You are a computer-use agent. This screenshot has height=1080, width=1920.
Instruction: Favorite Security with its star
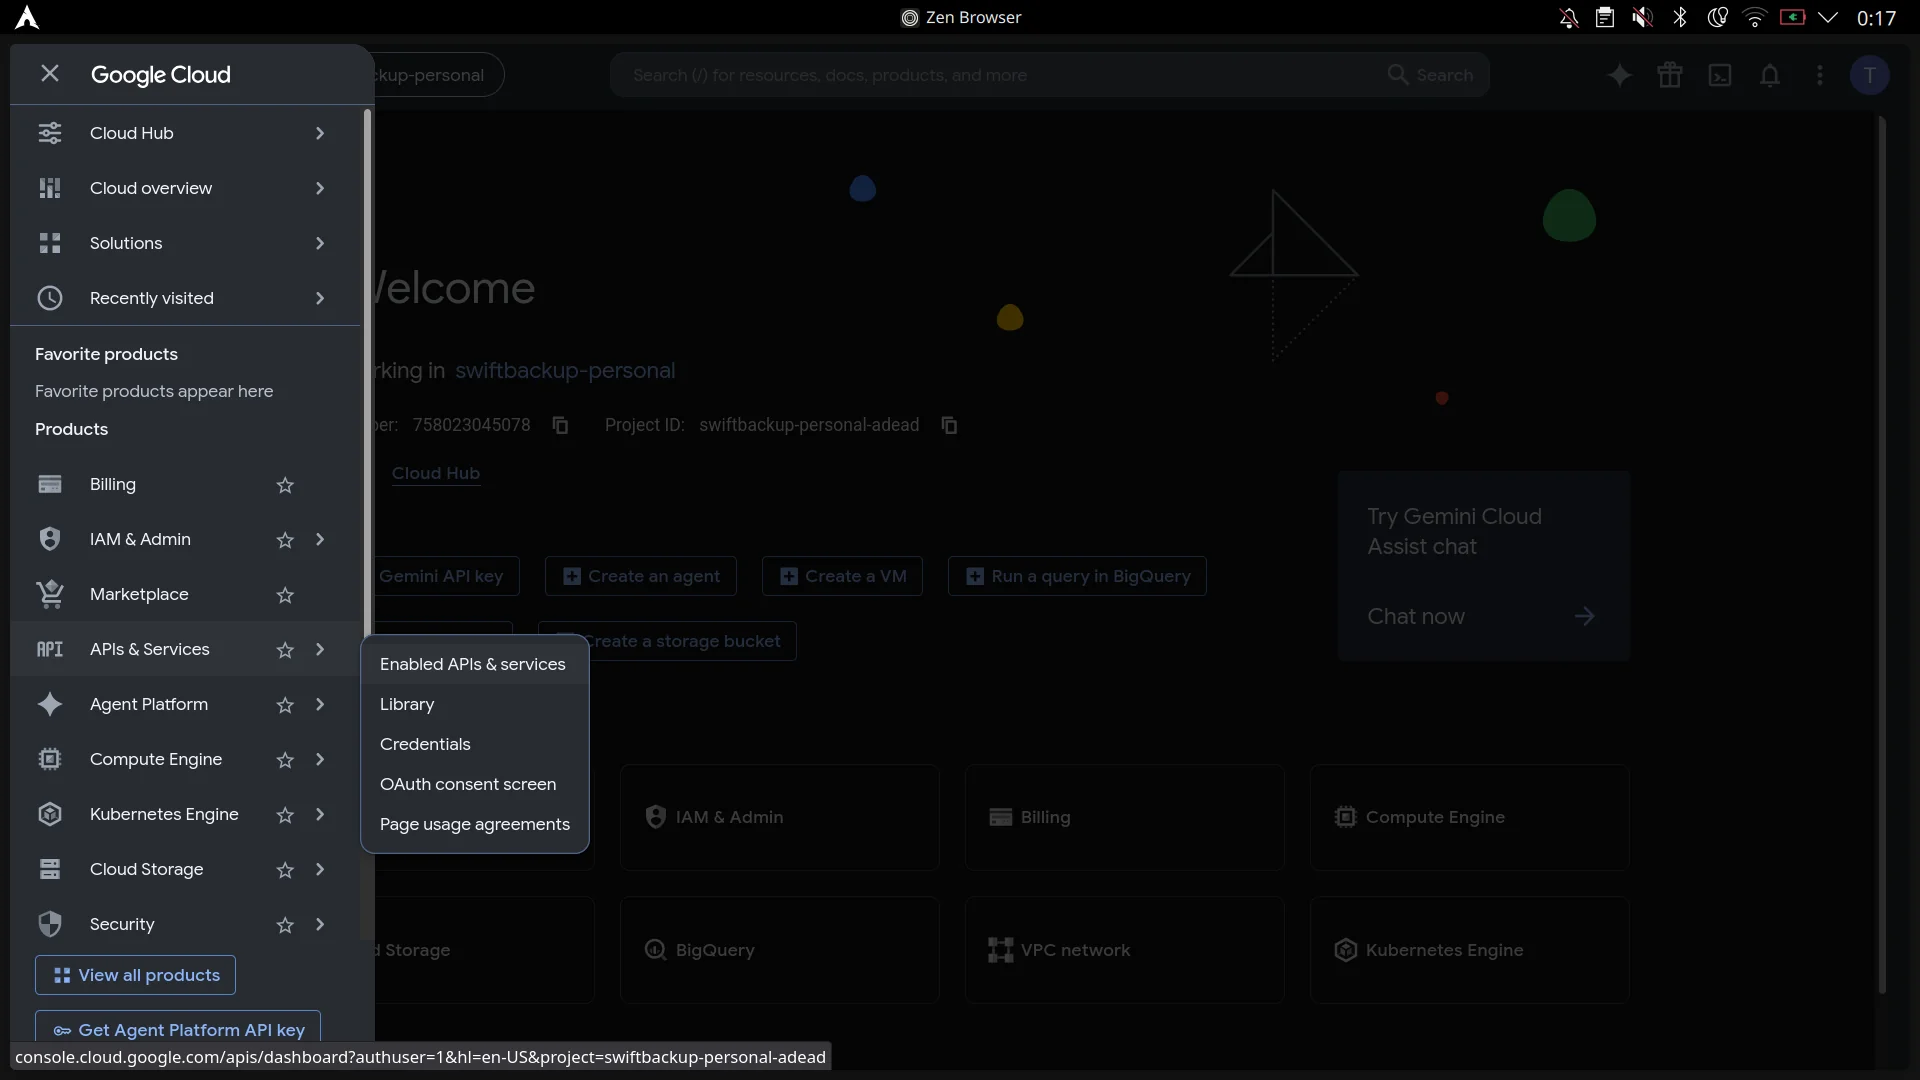coord(285,925)
